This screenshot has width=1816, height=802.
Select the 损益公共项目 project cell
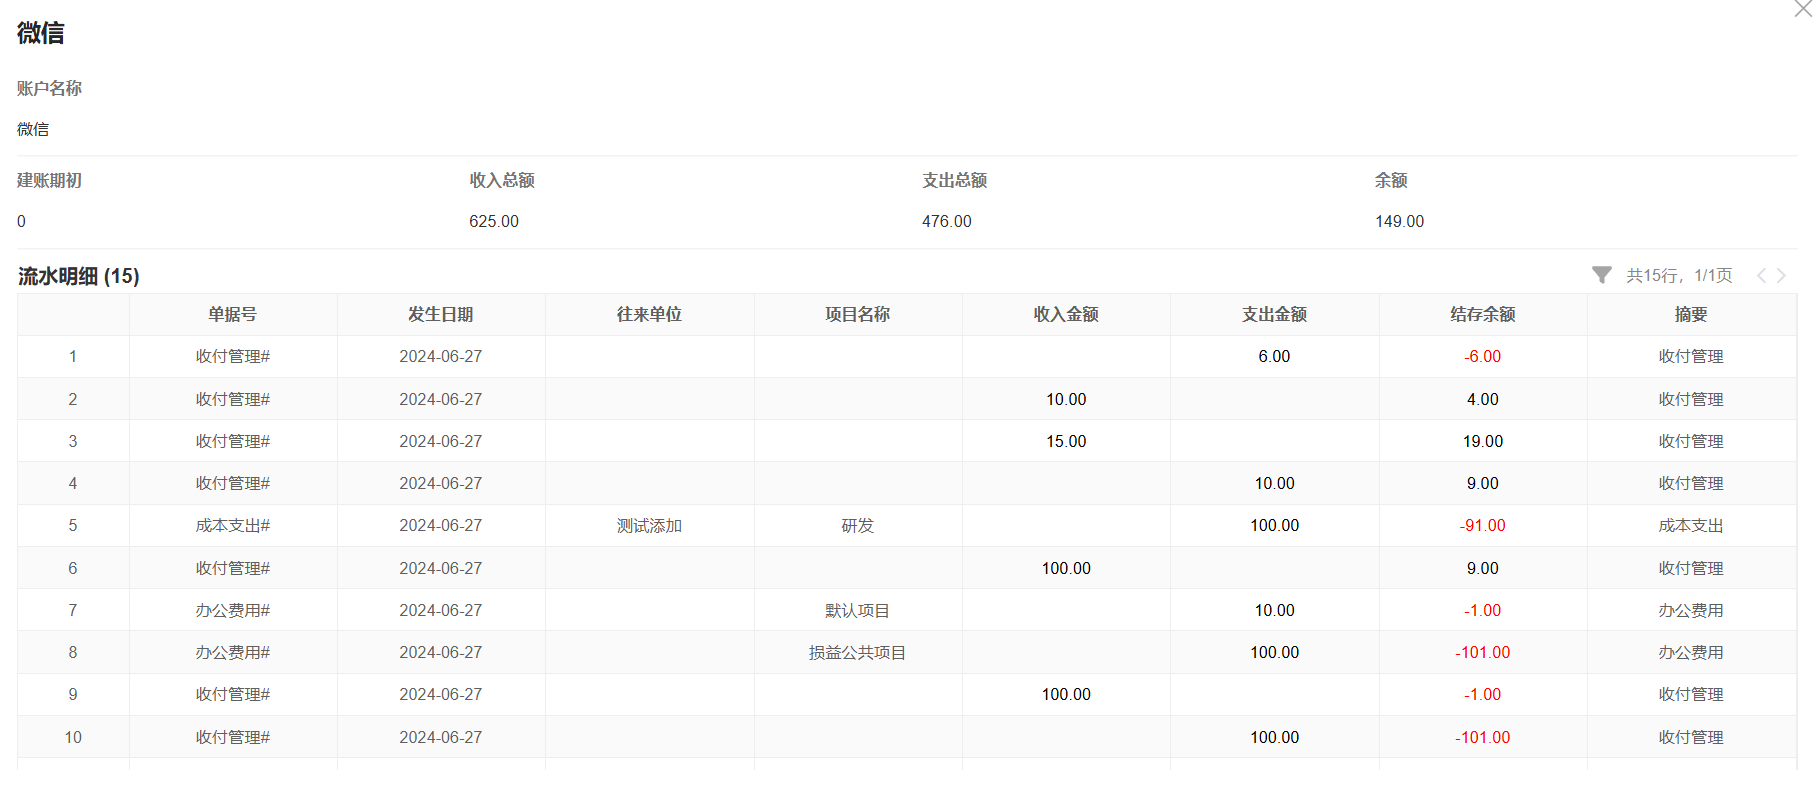pos(857,653)
